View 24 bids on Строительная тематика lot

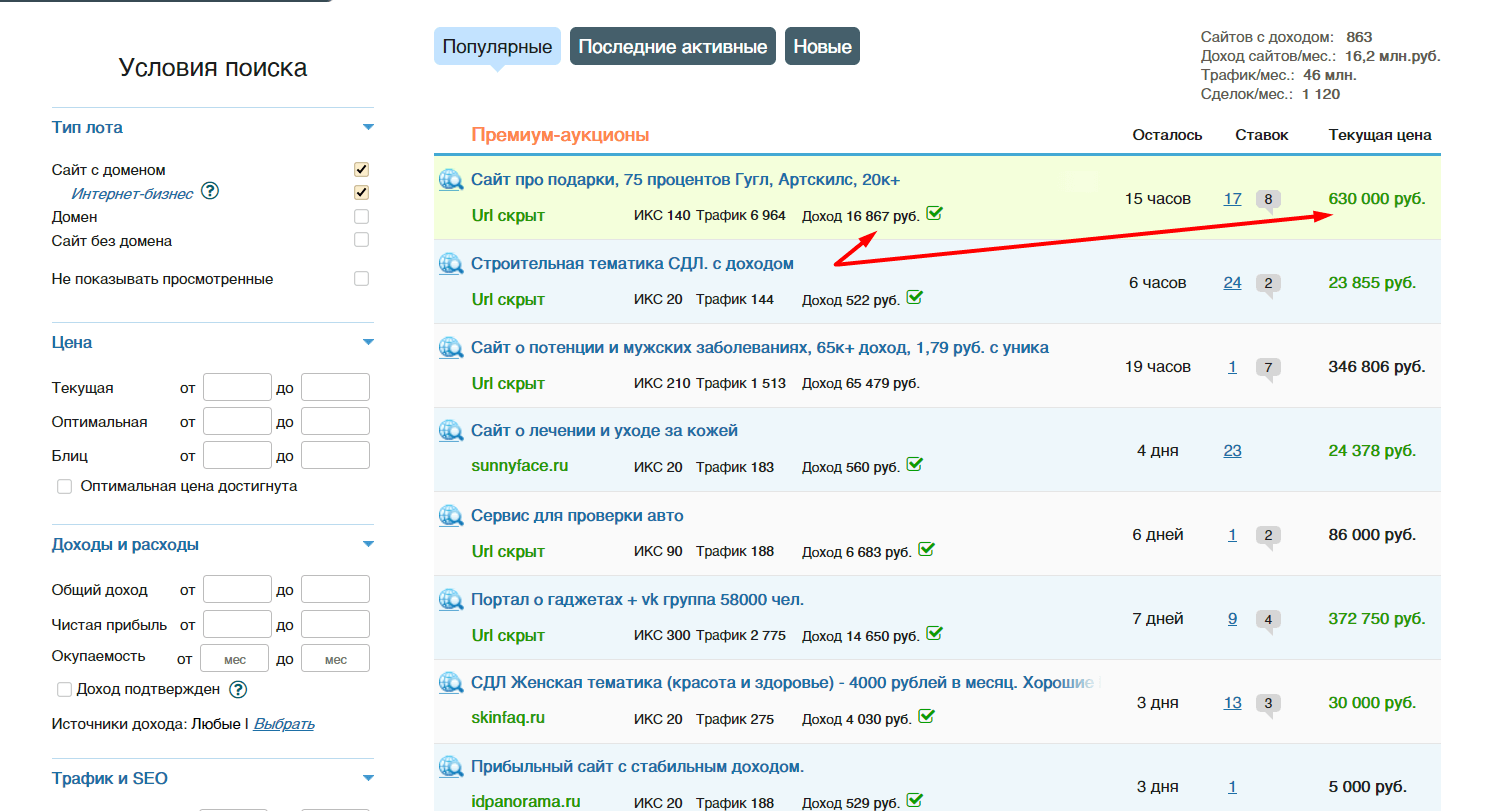1232,283
